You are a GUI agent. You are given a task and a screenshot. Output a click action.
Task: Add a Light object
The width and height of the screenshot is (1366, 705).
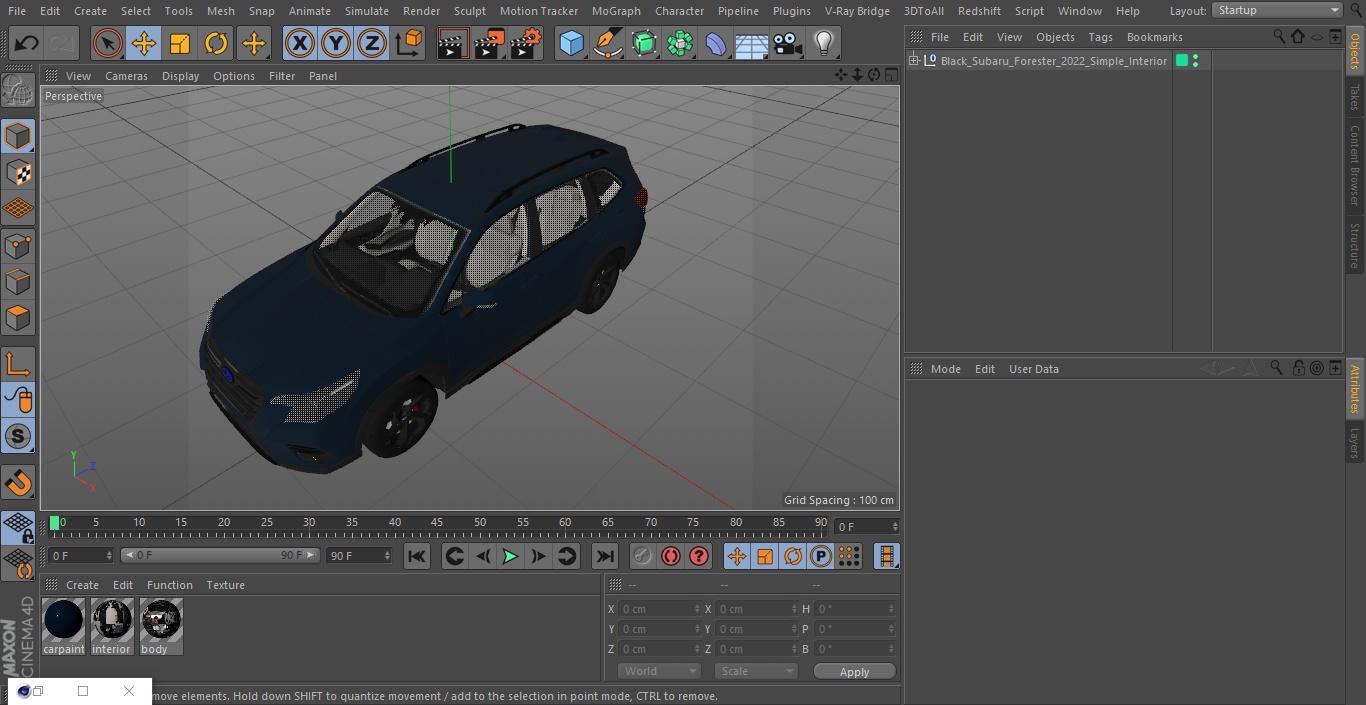824,43
